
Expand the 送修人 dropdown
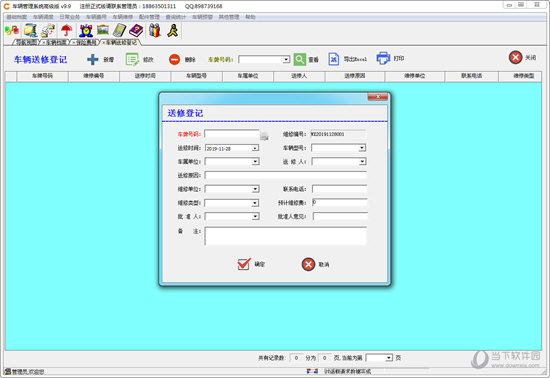pyautogui.click(x=362, y=162)
